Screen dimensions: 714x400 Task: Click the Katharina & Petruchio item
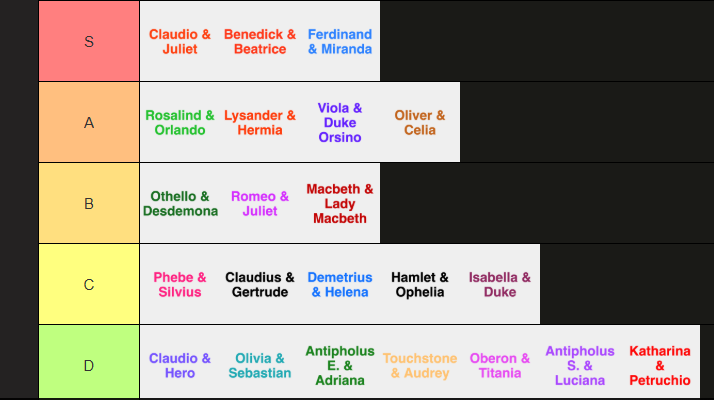tap(660, 366)
